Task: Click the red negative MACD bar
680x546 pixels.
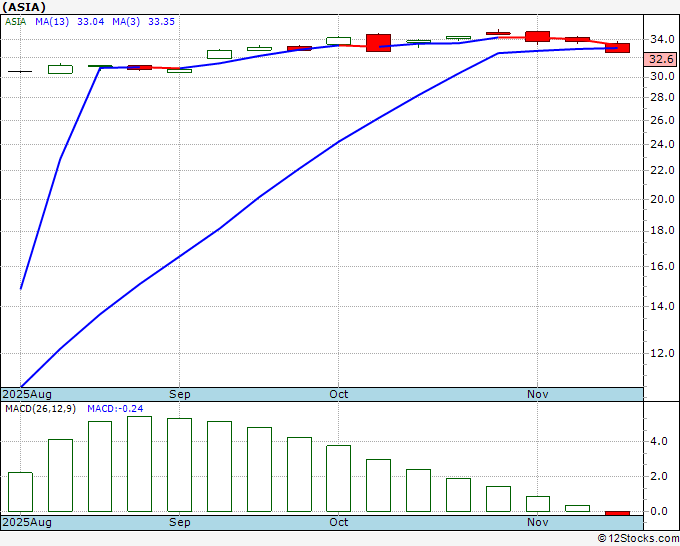Action: click(617, 513)
